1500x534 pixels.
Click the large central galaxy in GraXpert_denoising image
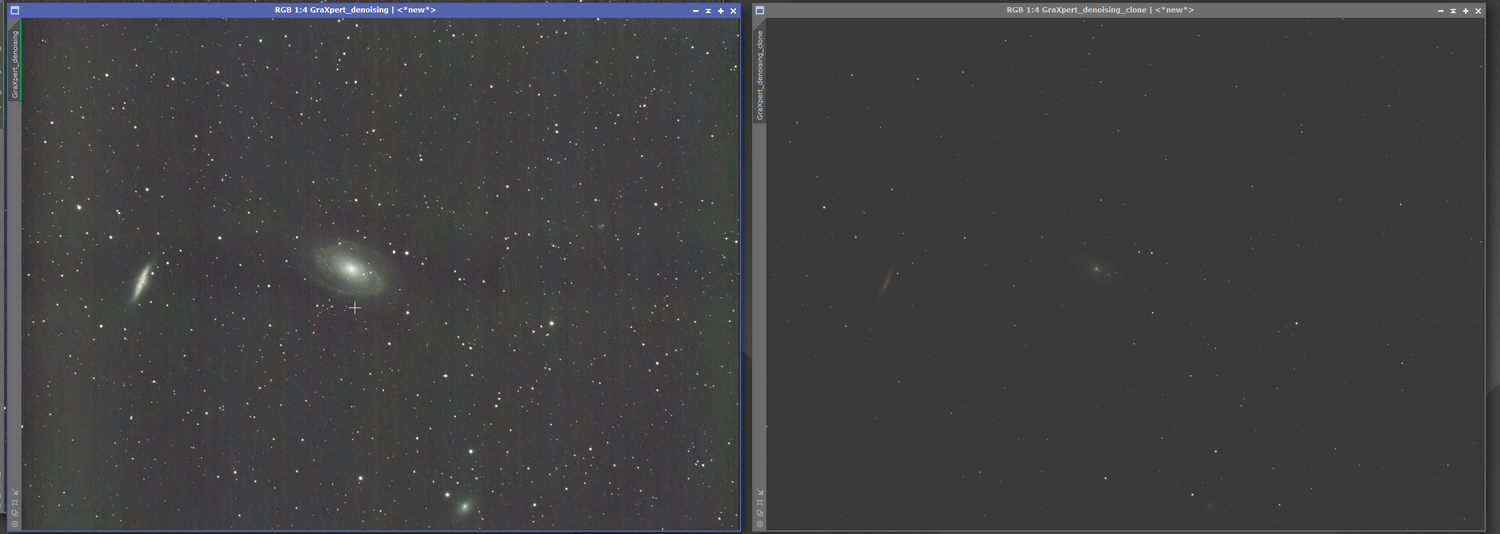pyautogui.click(x=351, y=268)
